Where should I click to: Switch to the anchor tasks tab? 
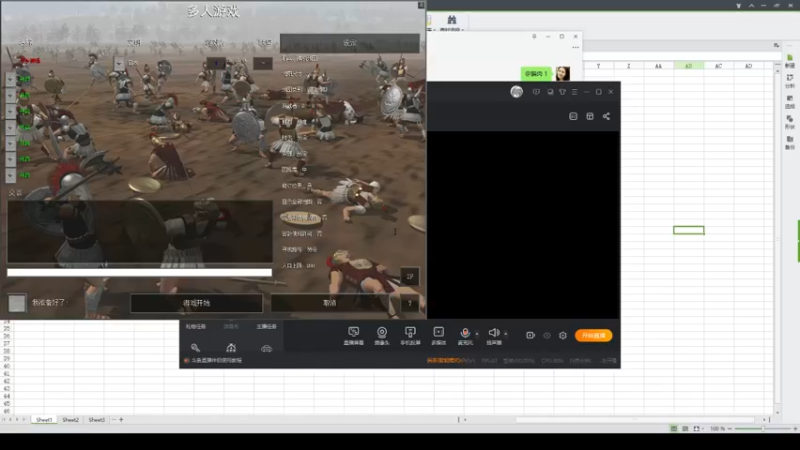[266, 326]
